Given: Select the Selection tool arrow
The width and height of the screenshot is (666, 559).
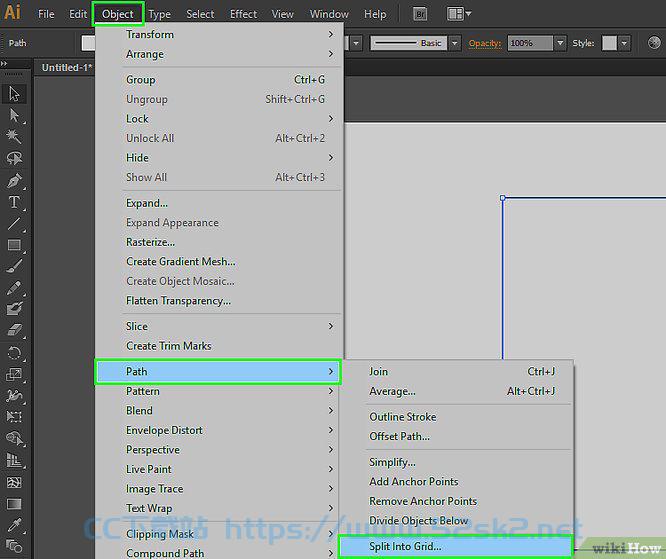Looking at the screenshot, I should (x=14, y=94).
